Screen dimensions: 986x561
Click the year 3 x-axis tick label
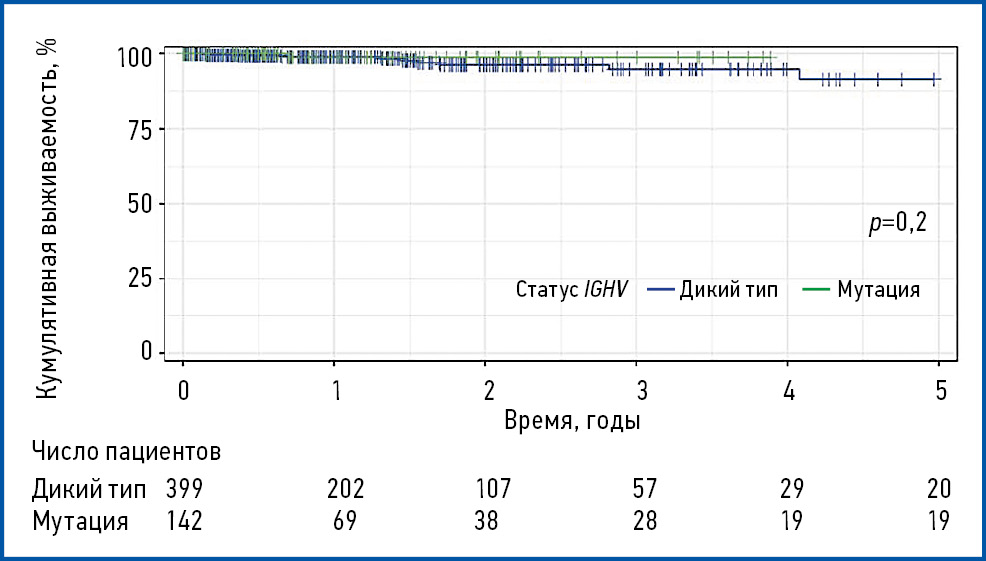[638, 390]
